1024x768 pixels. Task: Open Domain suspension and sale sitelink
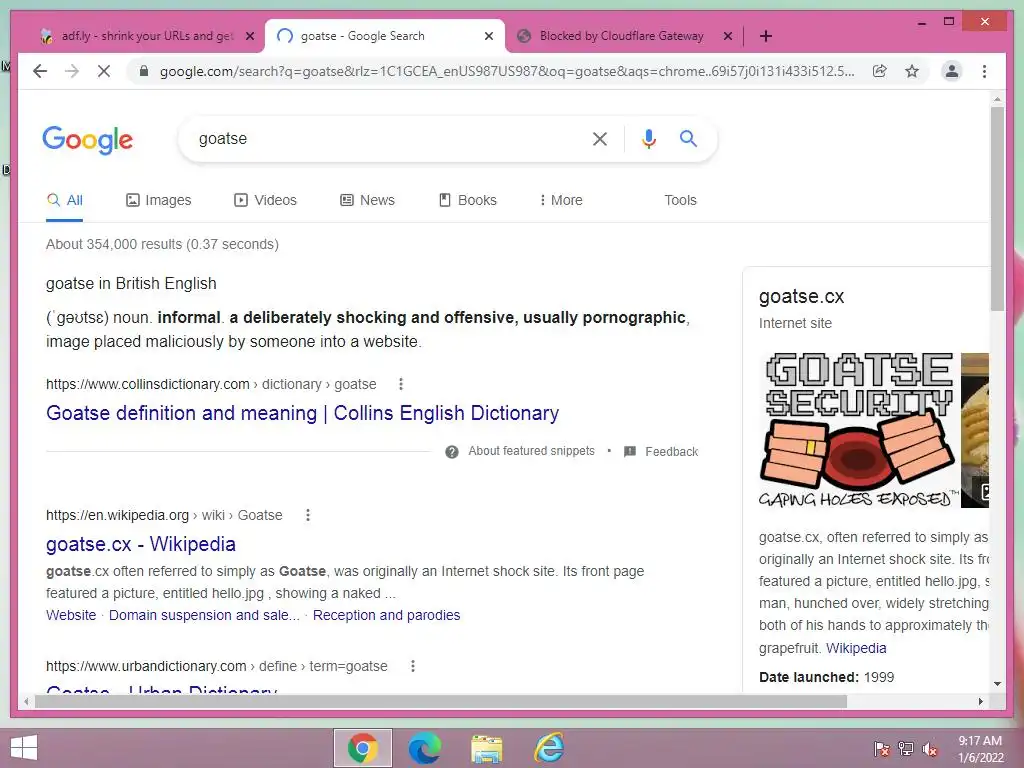click(204, 615)
